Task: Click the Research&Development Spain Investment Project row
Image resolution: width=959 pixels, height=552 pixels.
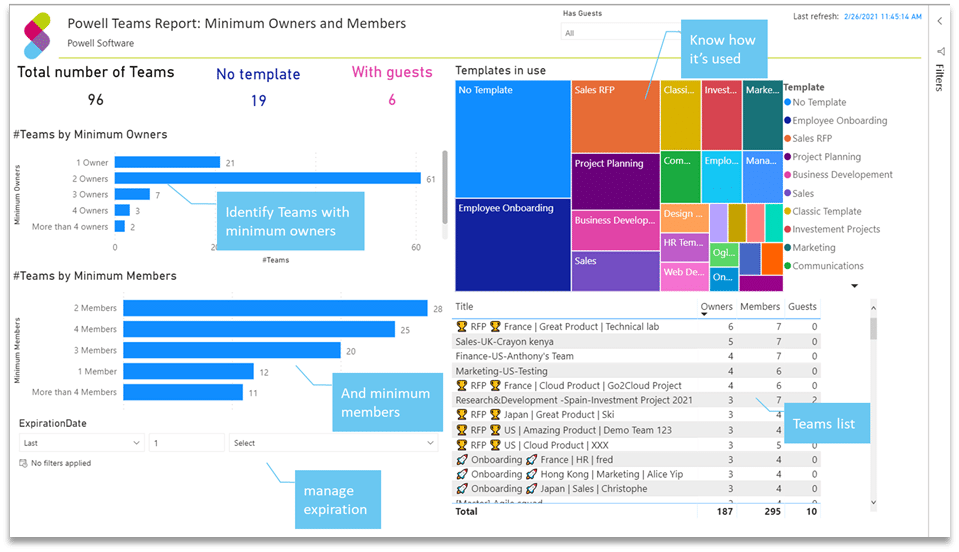Action: coord(636,400)
